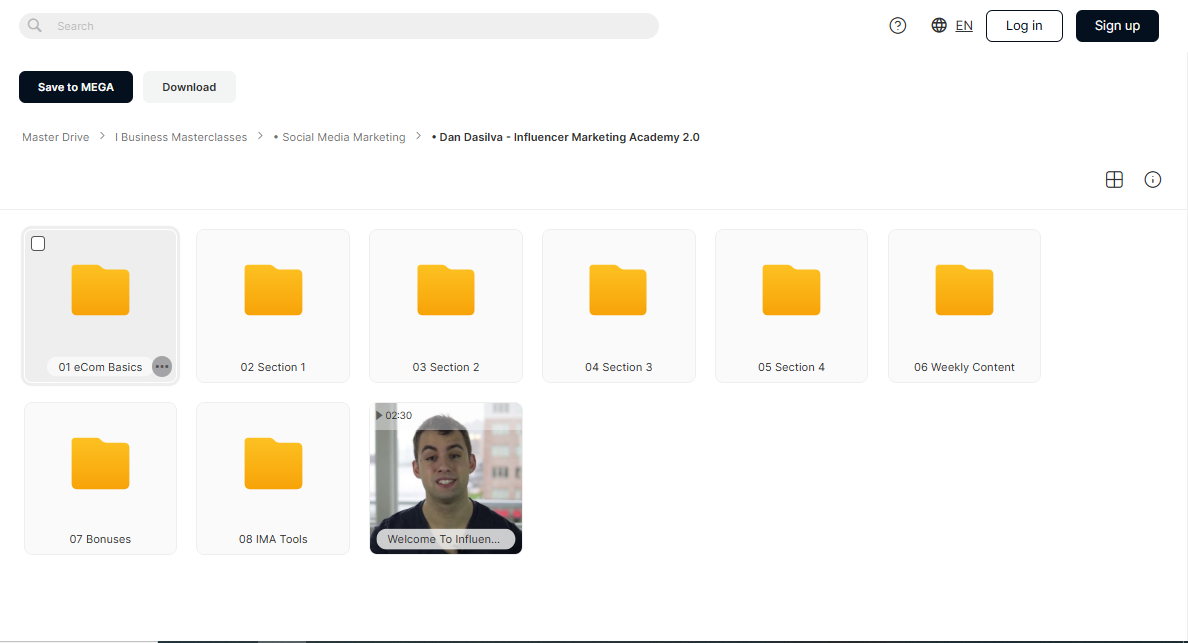Open the info panel icon

tap(1152, 179)
